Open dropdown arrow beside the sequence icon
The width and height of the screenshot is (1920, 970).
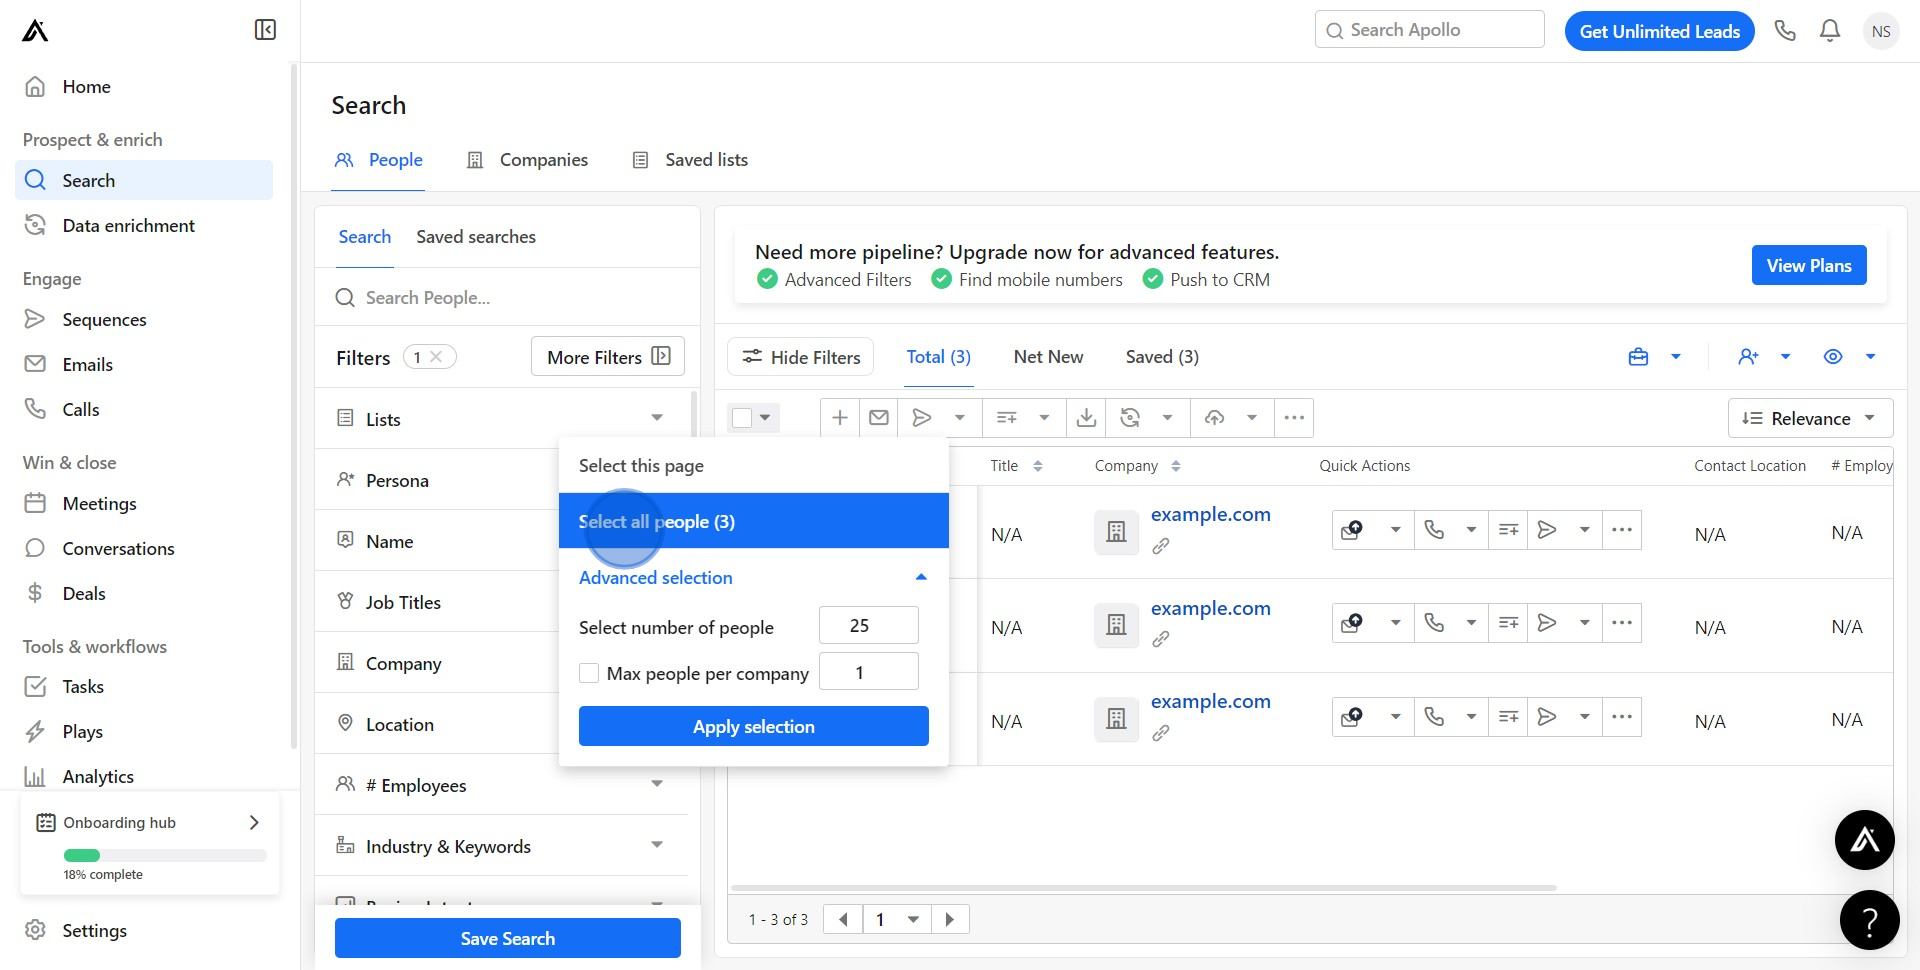960,418
